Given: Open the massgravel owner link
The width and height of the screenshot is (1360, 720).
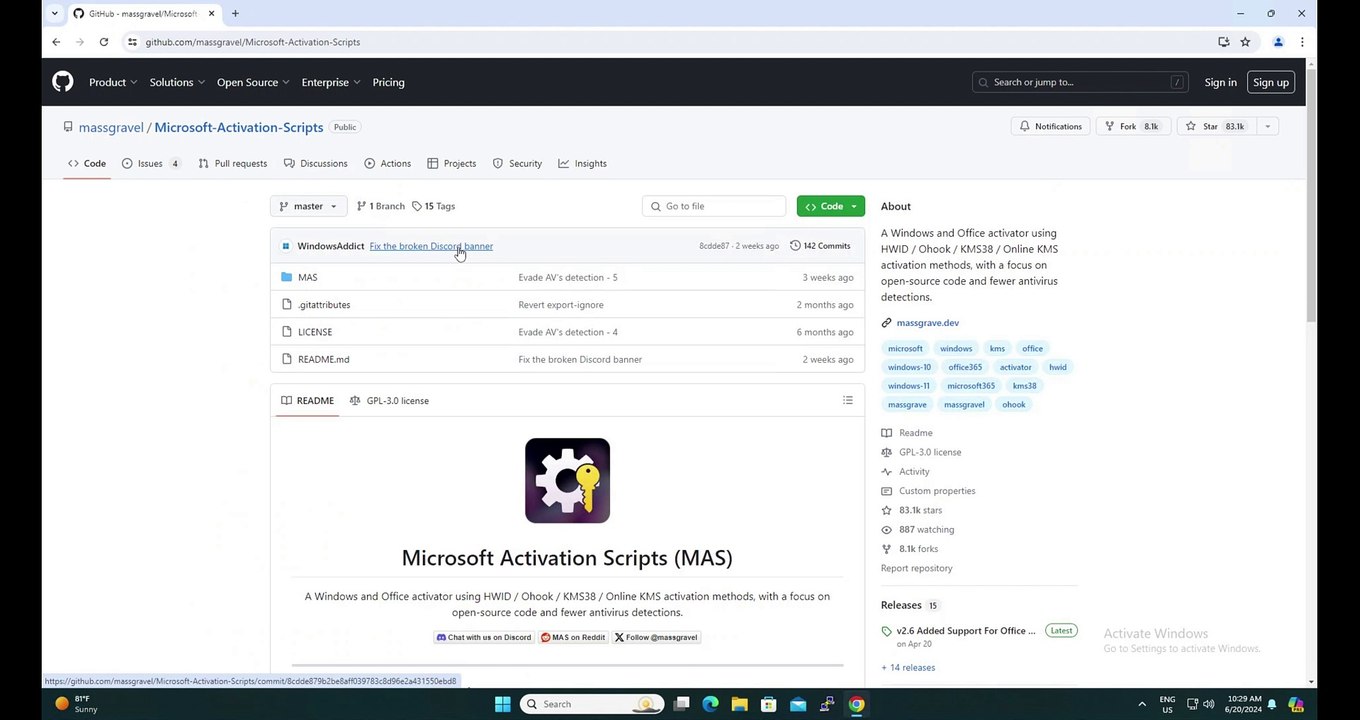Looking at the screenshot, I should pos(111,127).
